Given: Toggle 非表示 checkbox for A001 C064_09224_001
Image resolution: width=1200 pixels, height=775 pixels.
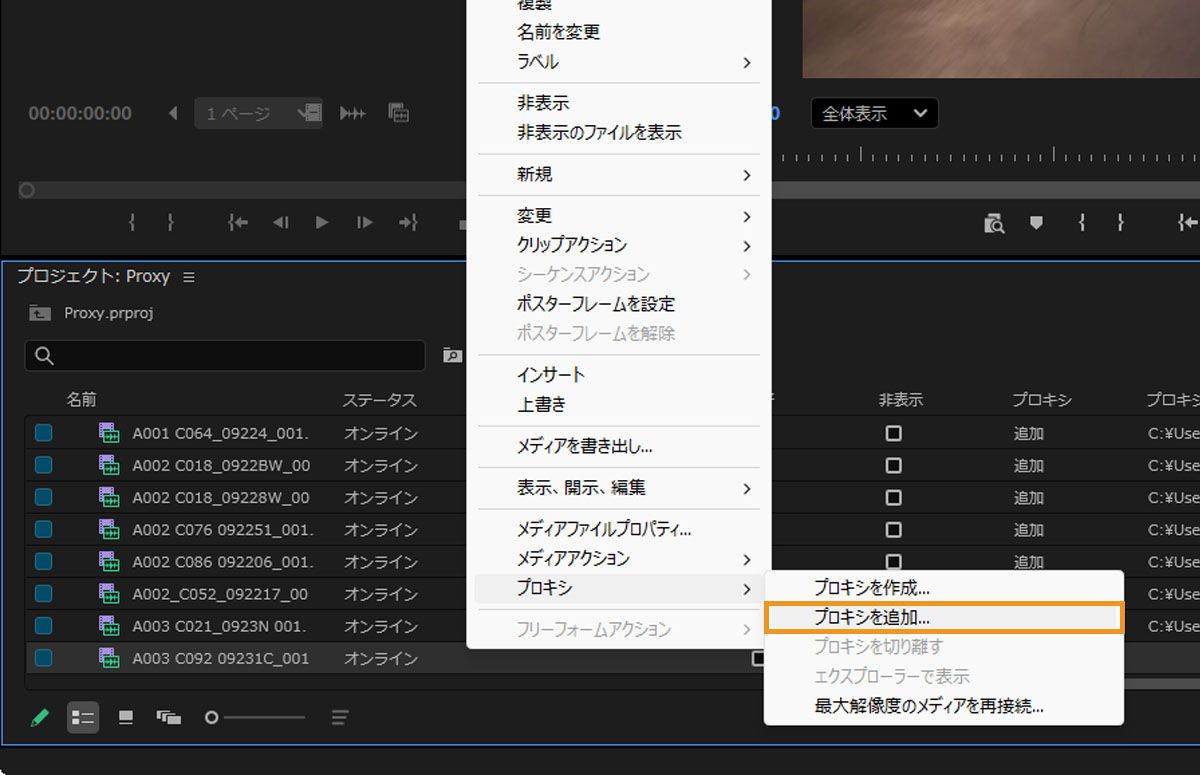Looking at the screenshot, I should pos(893,432).
